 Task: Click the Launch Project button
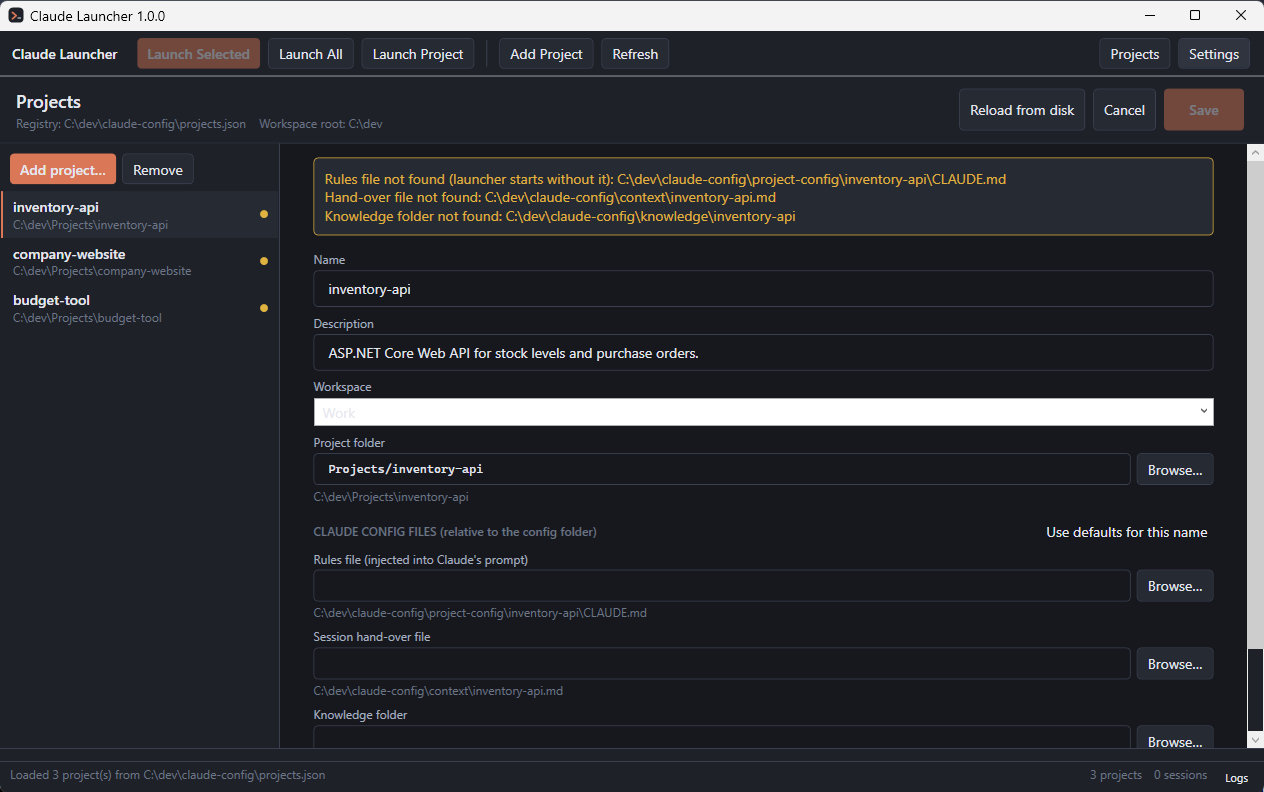click(x=418, y=54)
